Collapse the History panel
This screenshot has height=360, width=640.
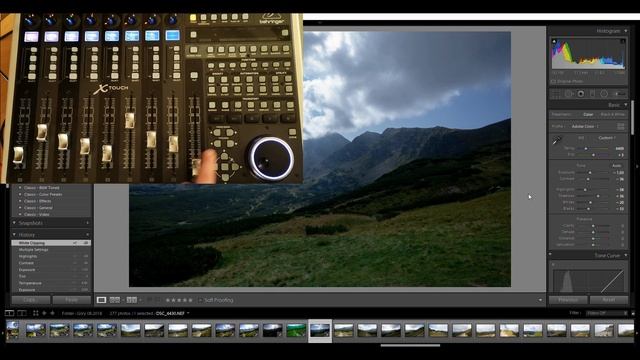[x=15, y=235]
